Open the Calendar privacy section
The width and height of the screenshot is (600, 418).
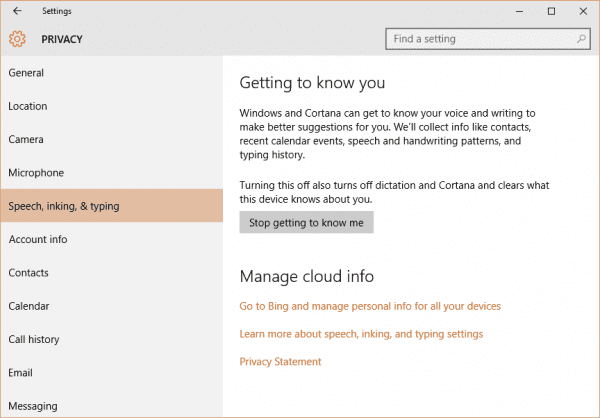[112, 306]
